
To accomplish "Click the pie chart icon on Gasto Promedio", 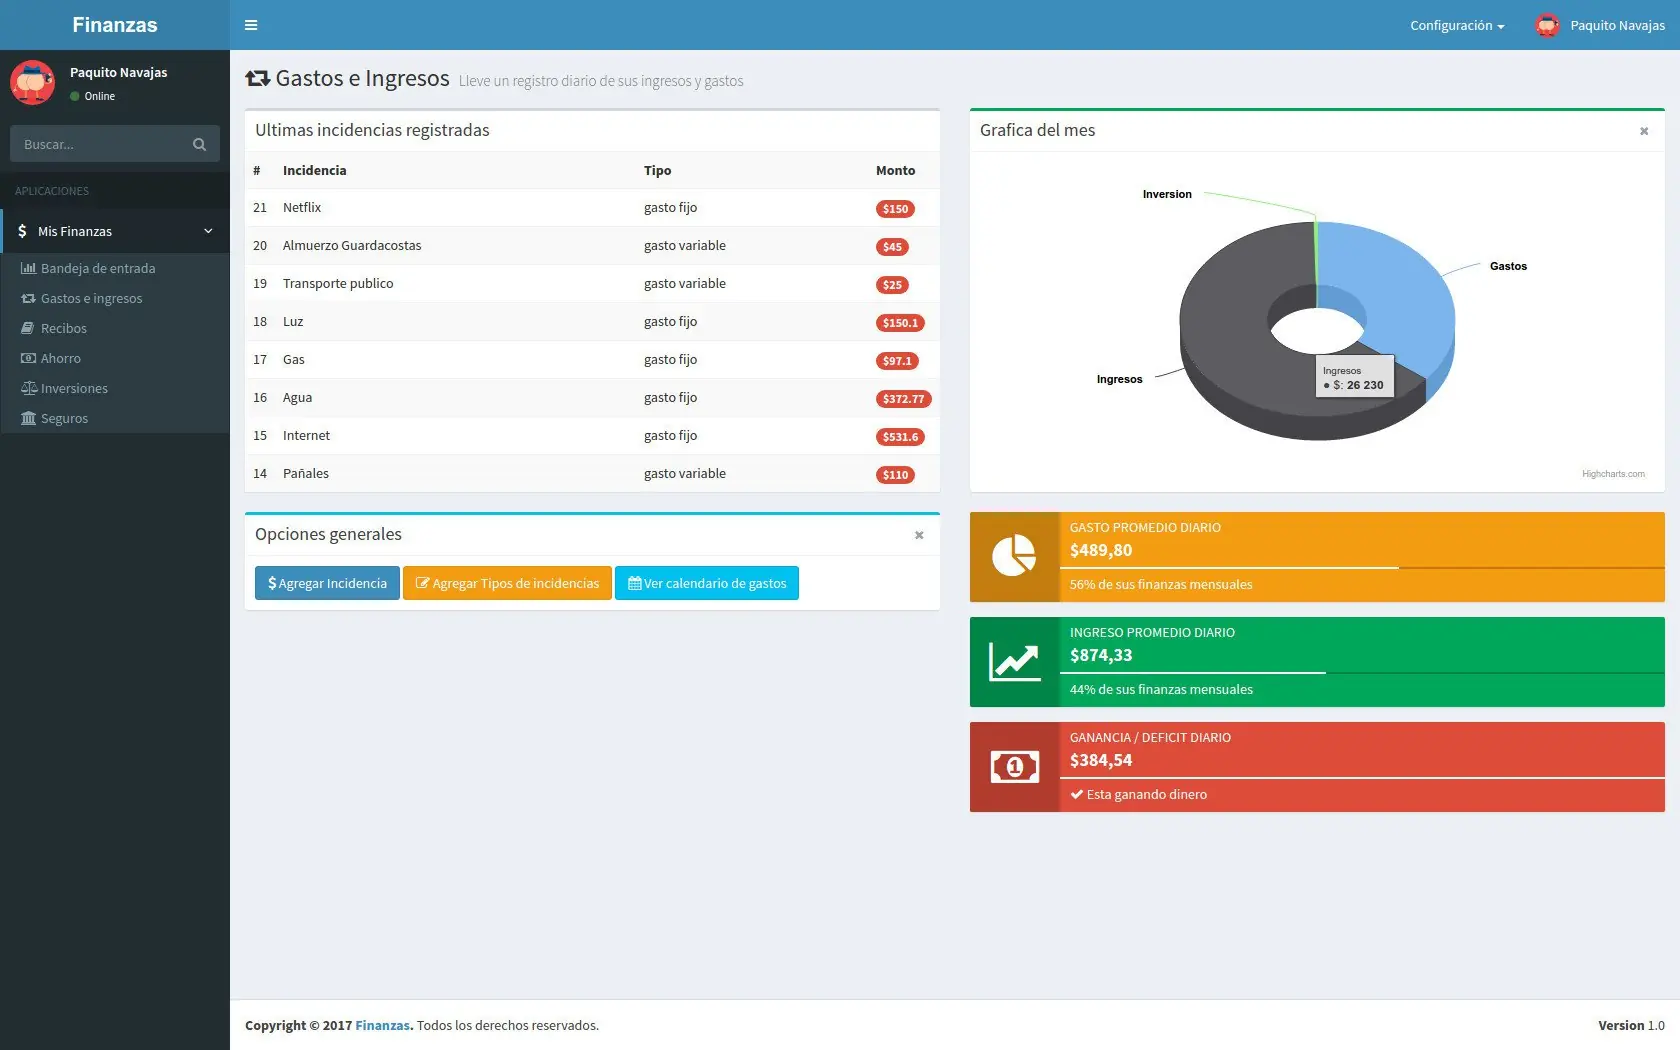I will (1014, 555).
